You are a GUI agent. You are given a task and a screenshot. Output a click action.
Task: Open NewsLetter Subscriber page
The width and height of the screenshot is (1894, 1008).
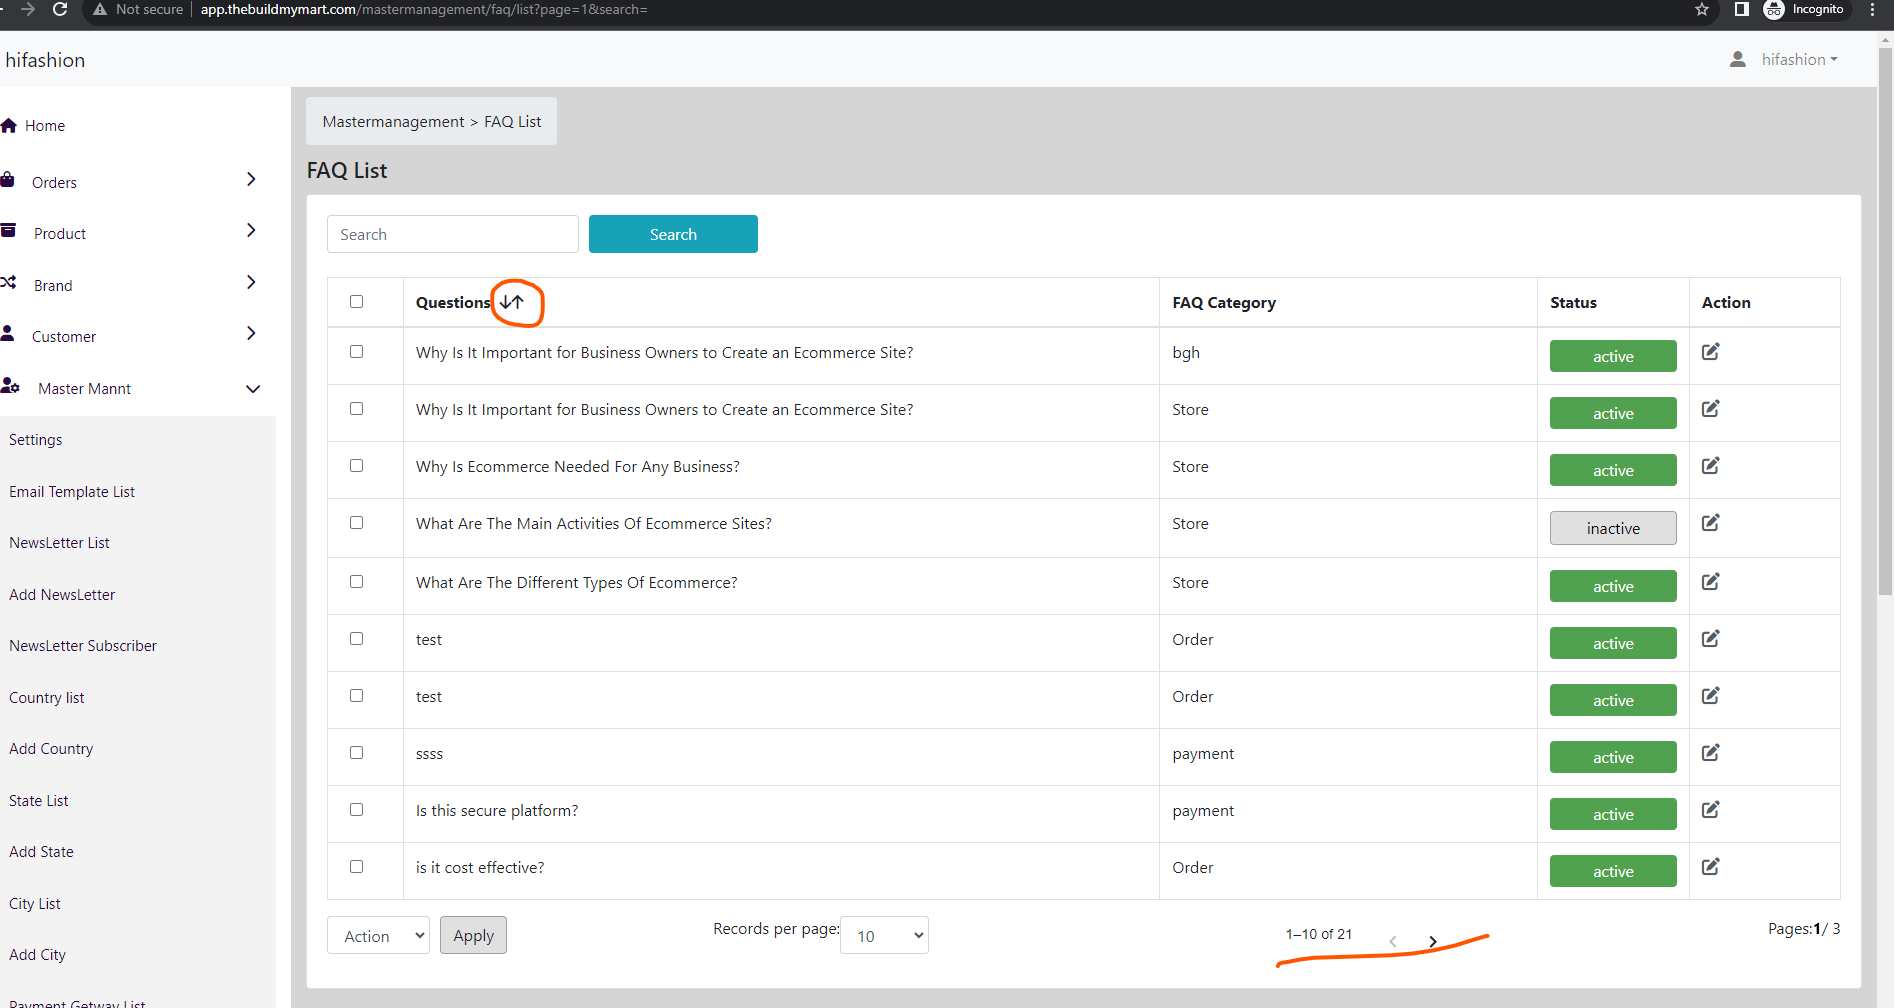83,646
